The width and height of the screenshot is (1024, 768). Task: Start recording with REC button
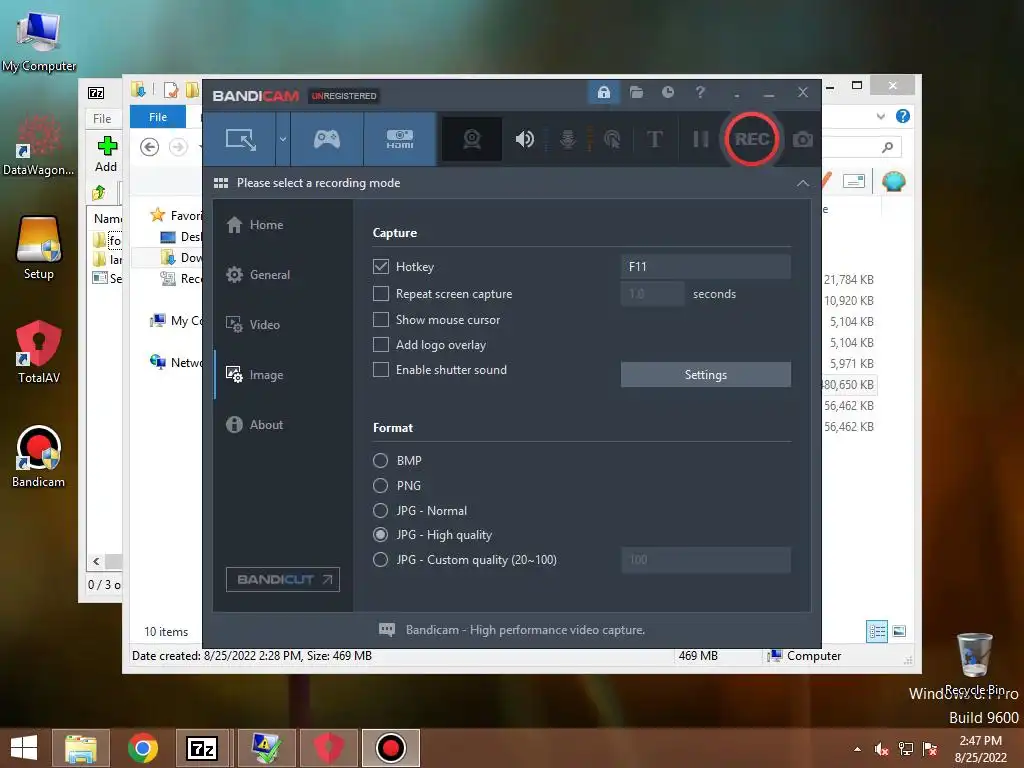click(752, 139)
